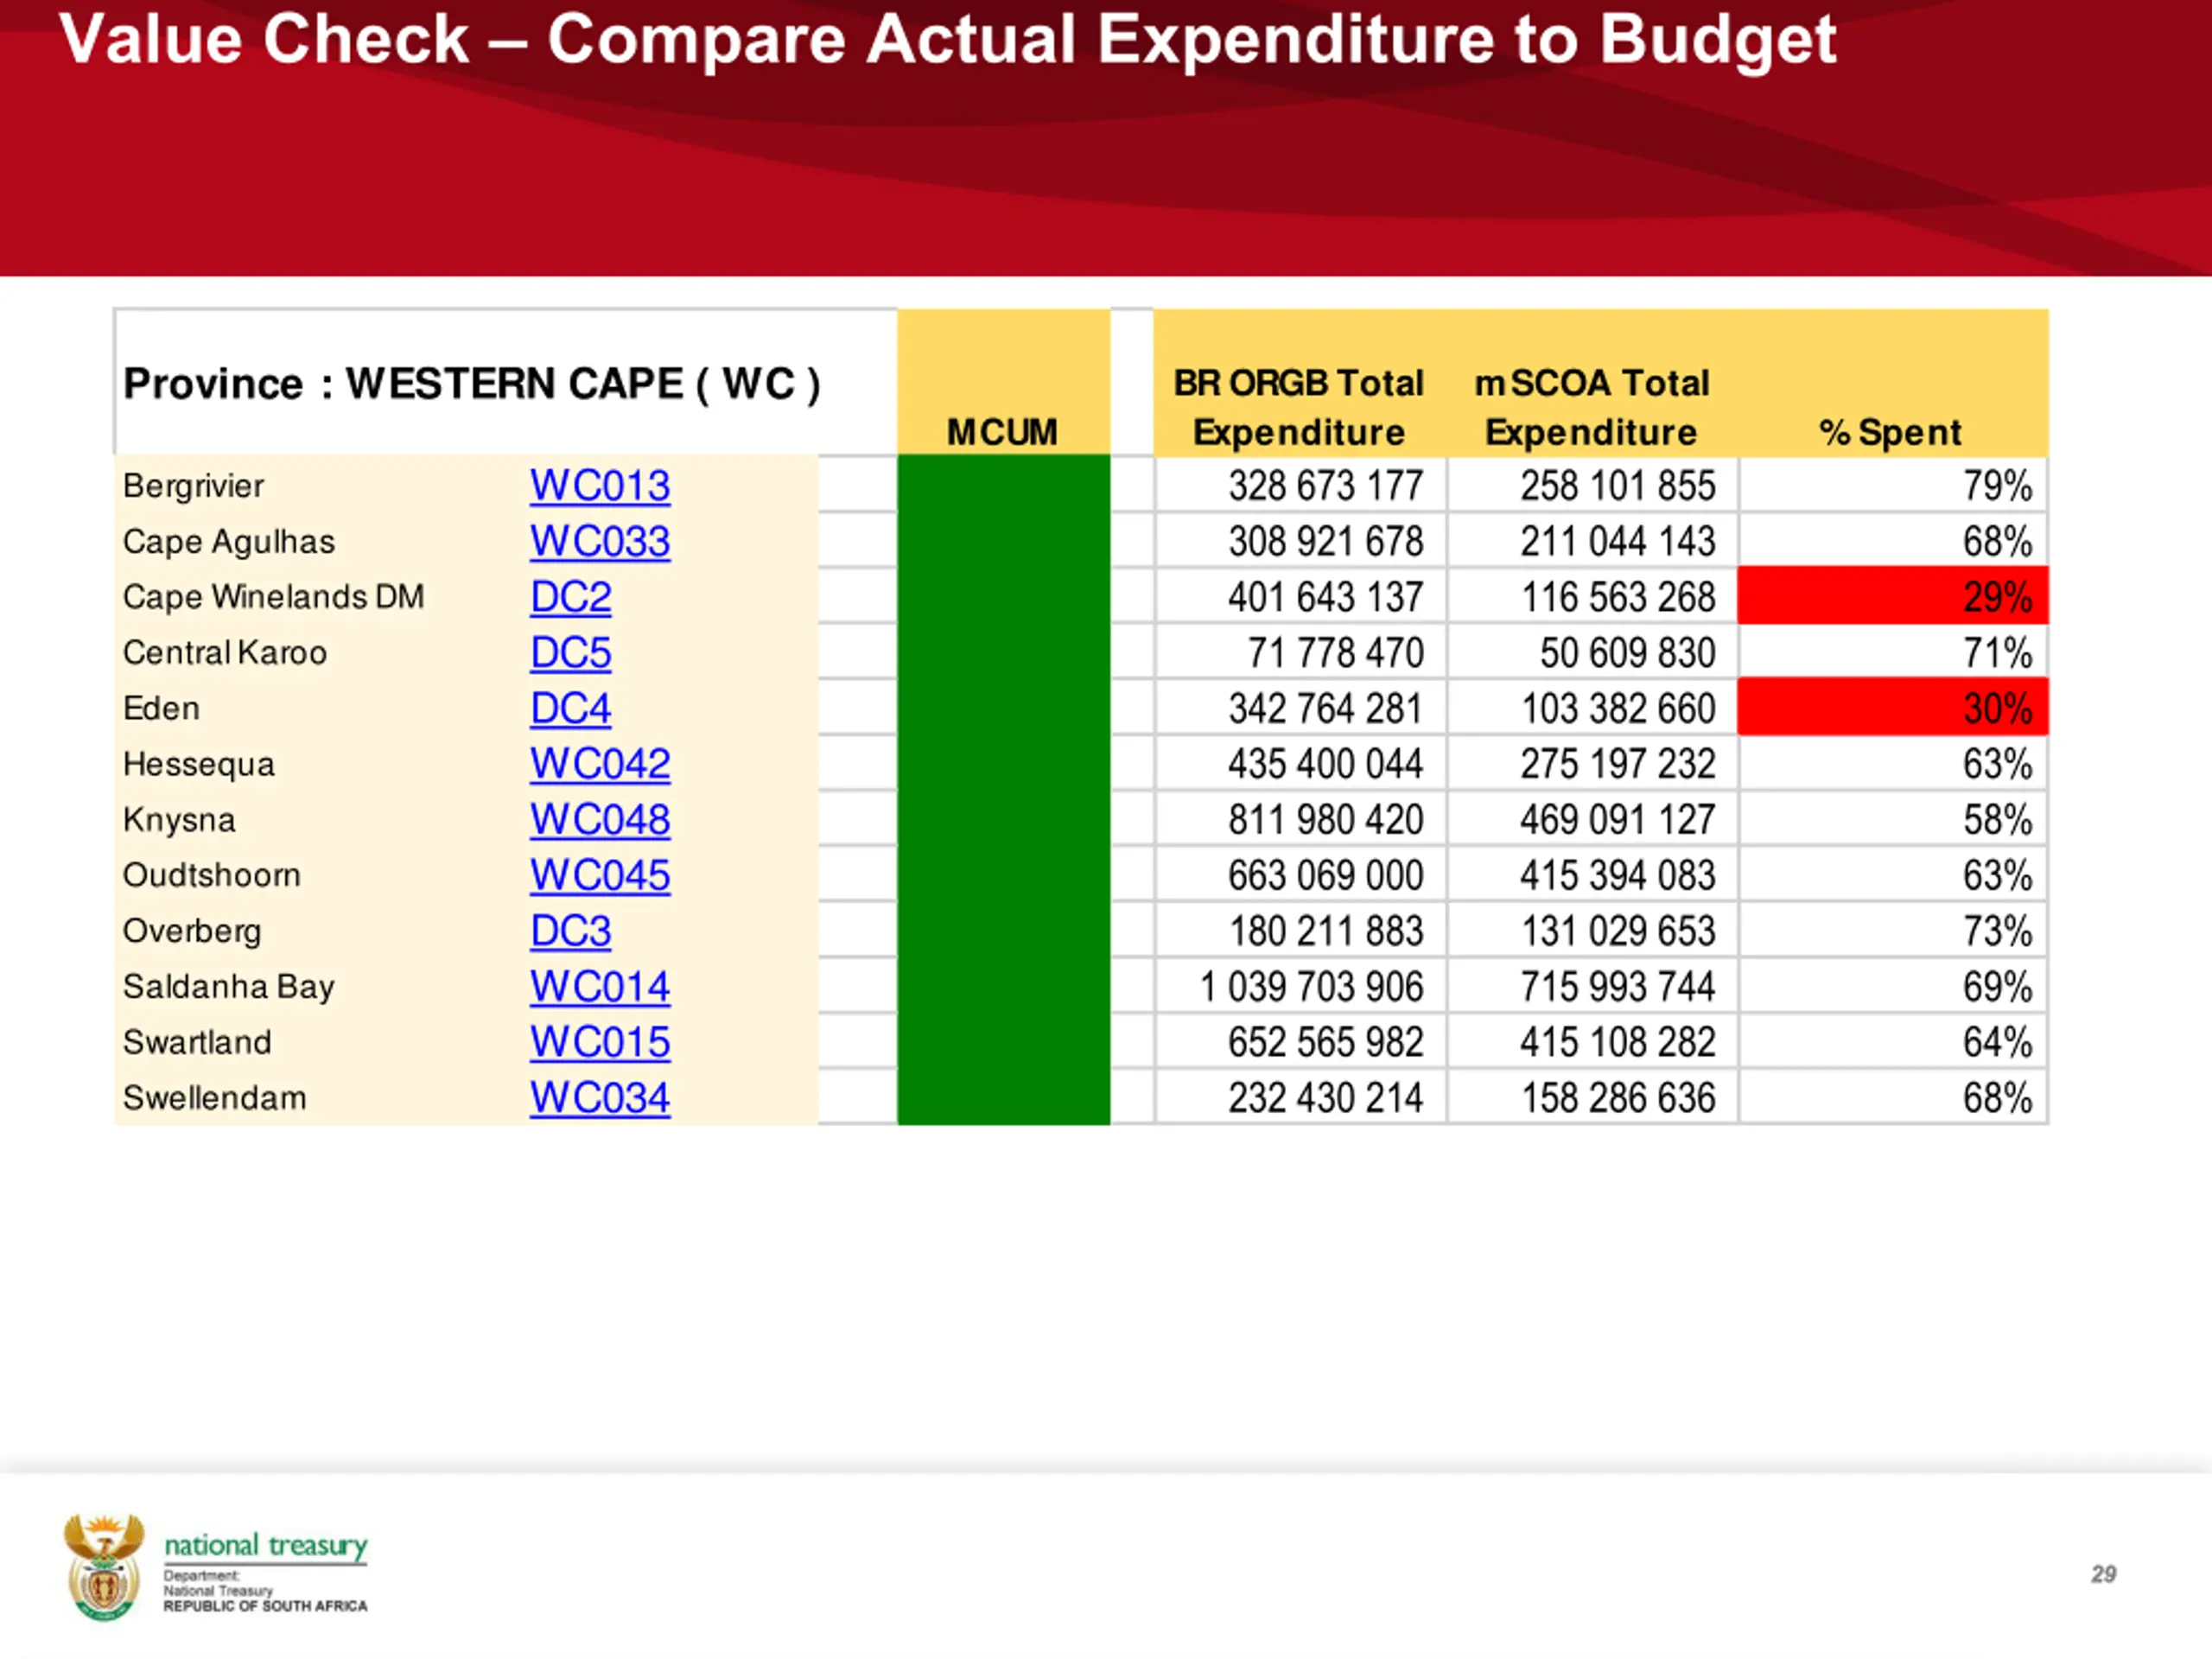Screen dimensions: 2212x1659
Task: Open the WC045 link for Oudtshoorn
Action: (600, 876)
